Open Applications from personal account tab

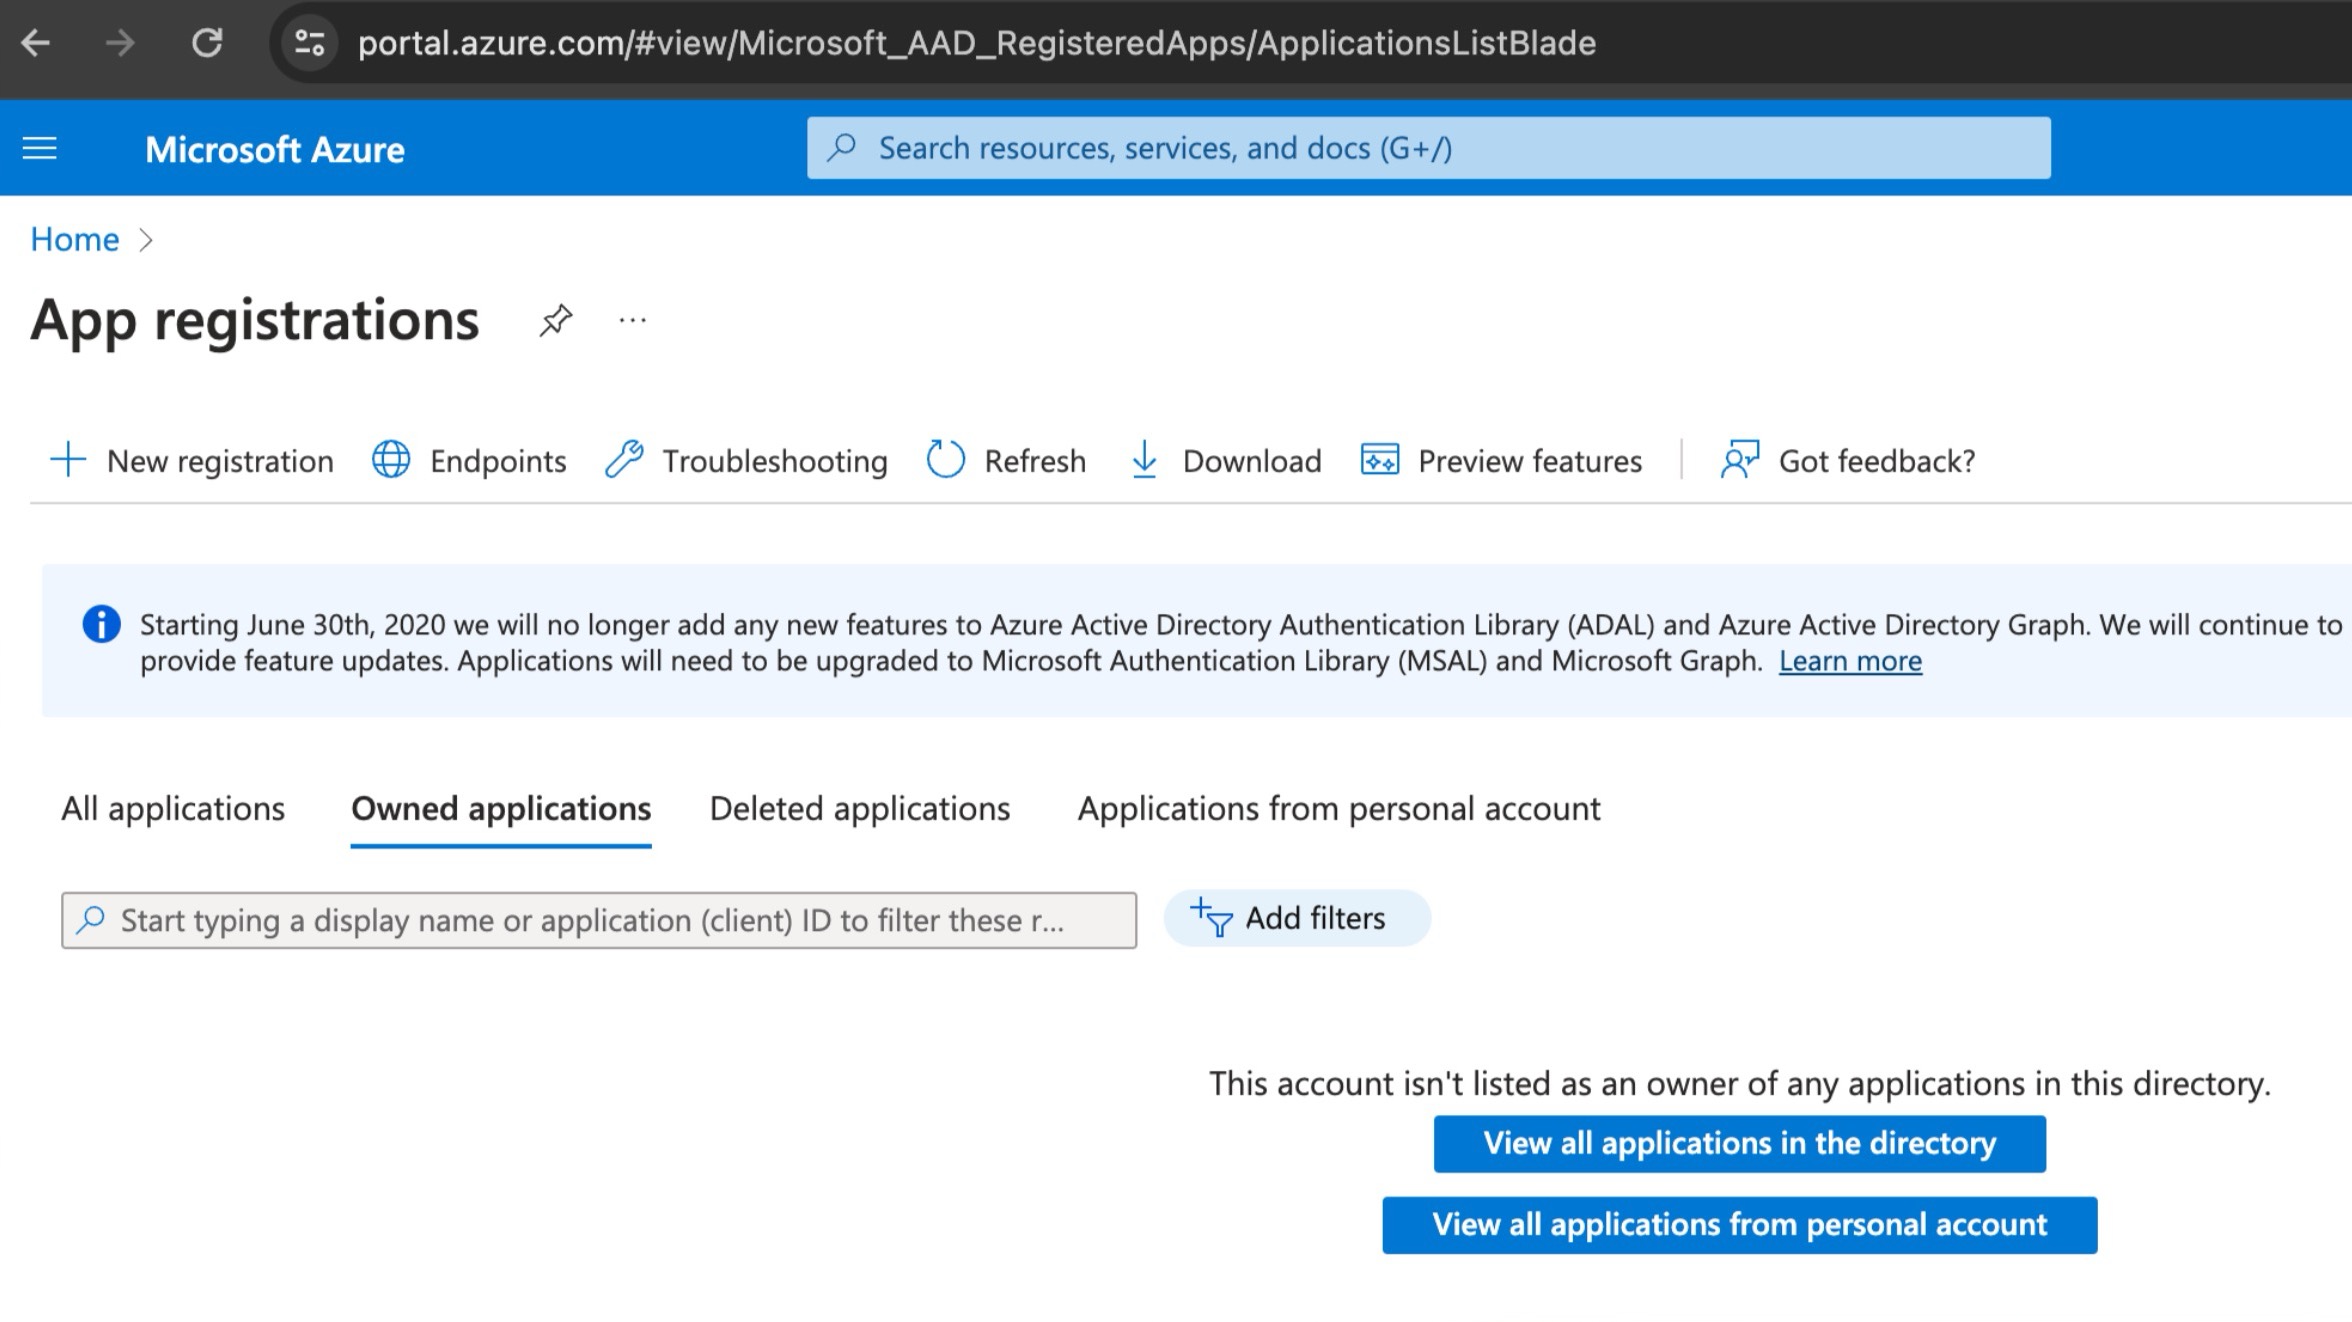pyautogui.click(x=1339, y=808)
